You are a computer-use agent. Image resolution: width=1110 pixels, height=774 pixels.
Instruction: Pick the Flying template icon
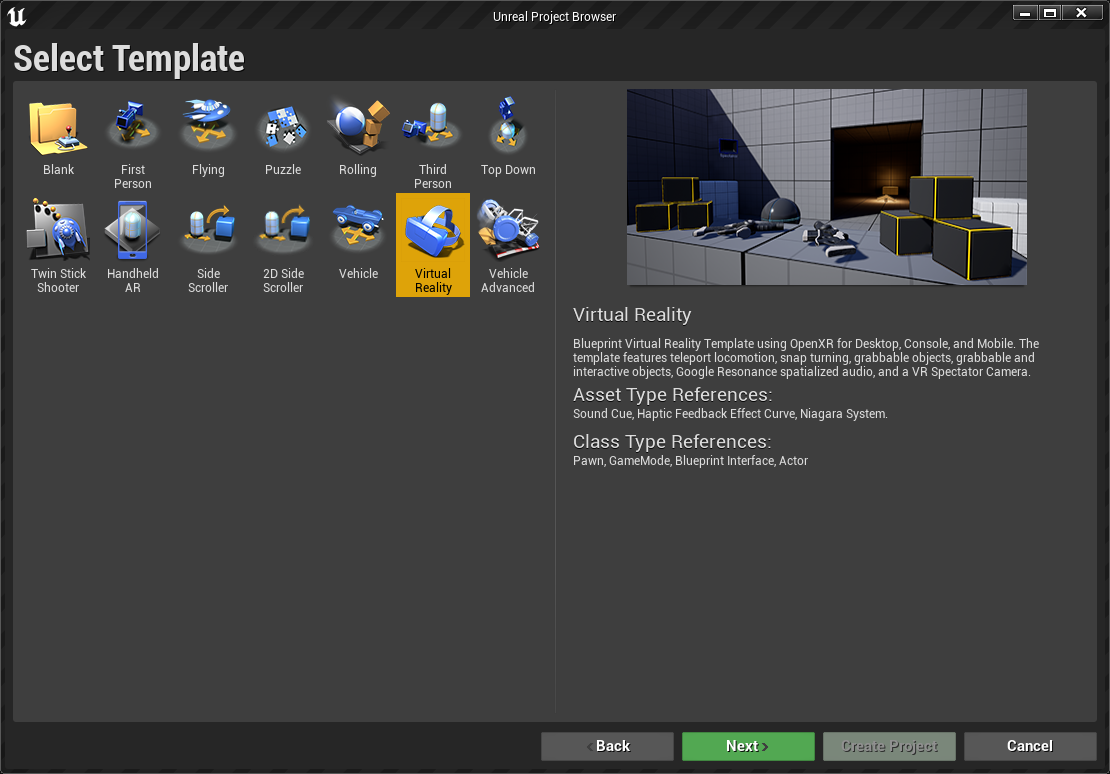207,125
